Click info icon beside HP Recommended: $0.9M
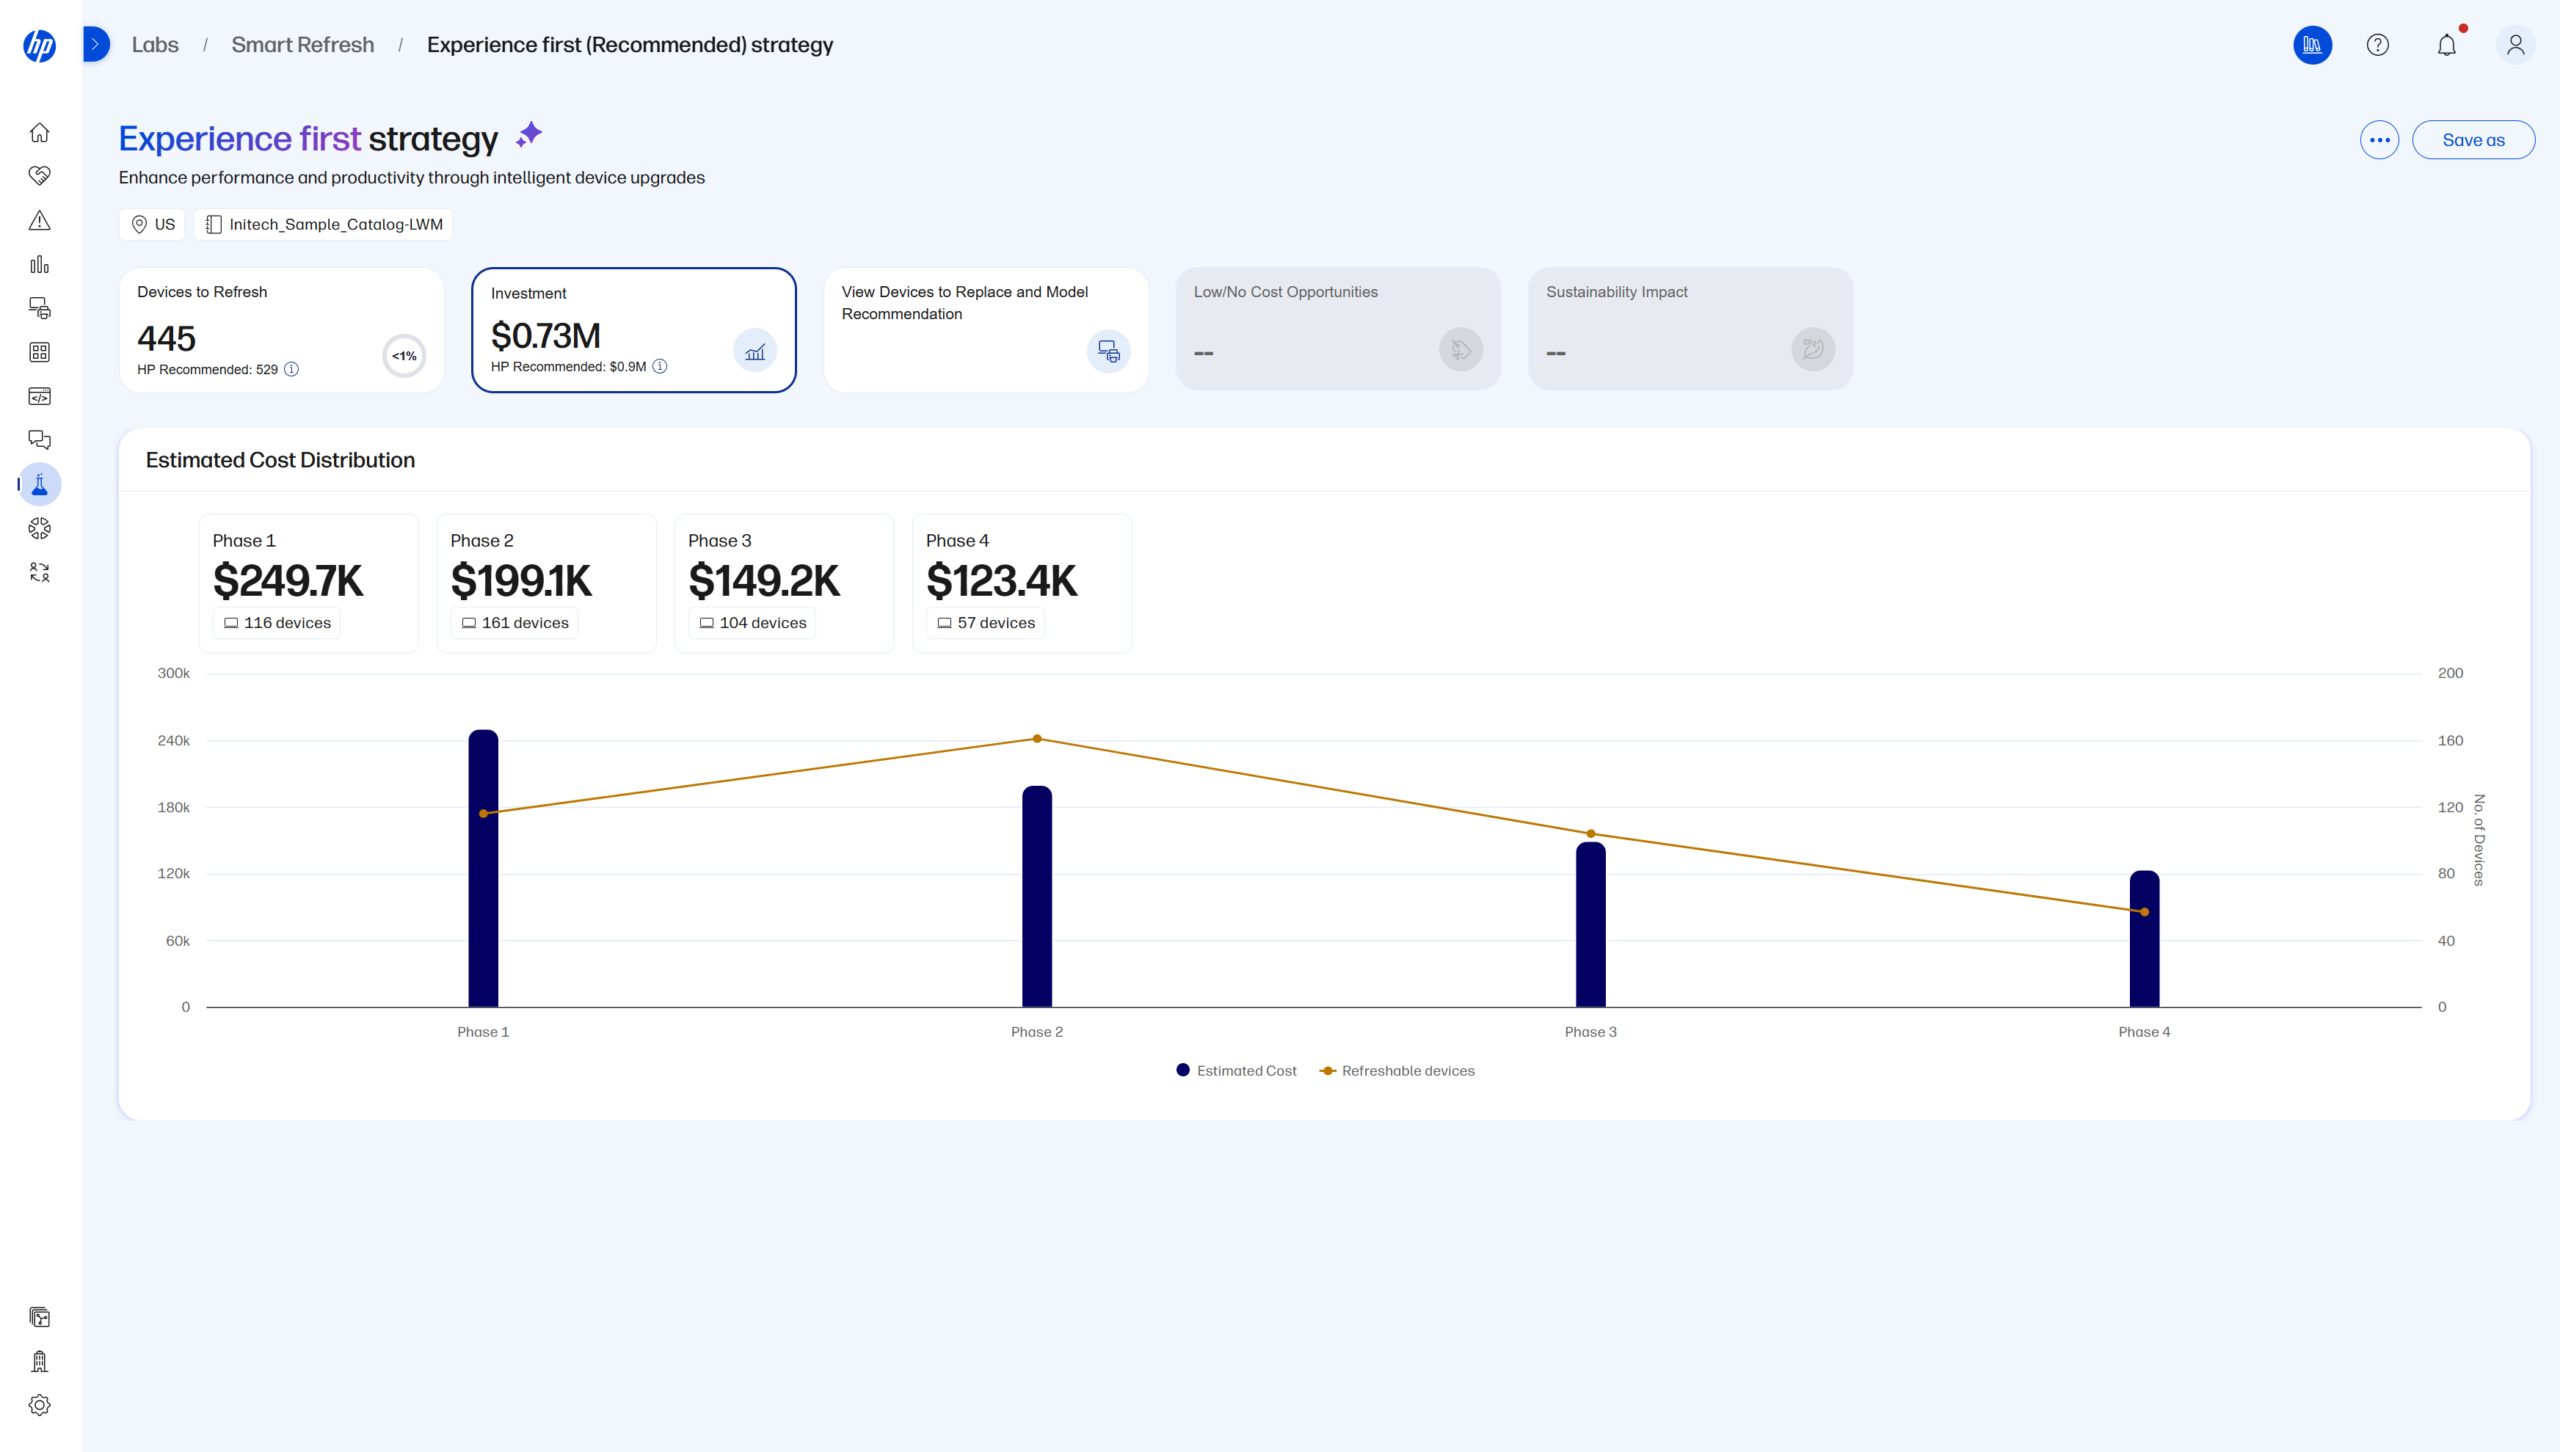 (x=660, y=366)
